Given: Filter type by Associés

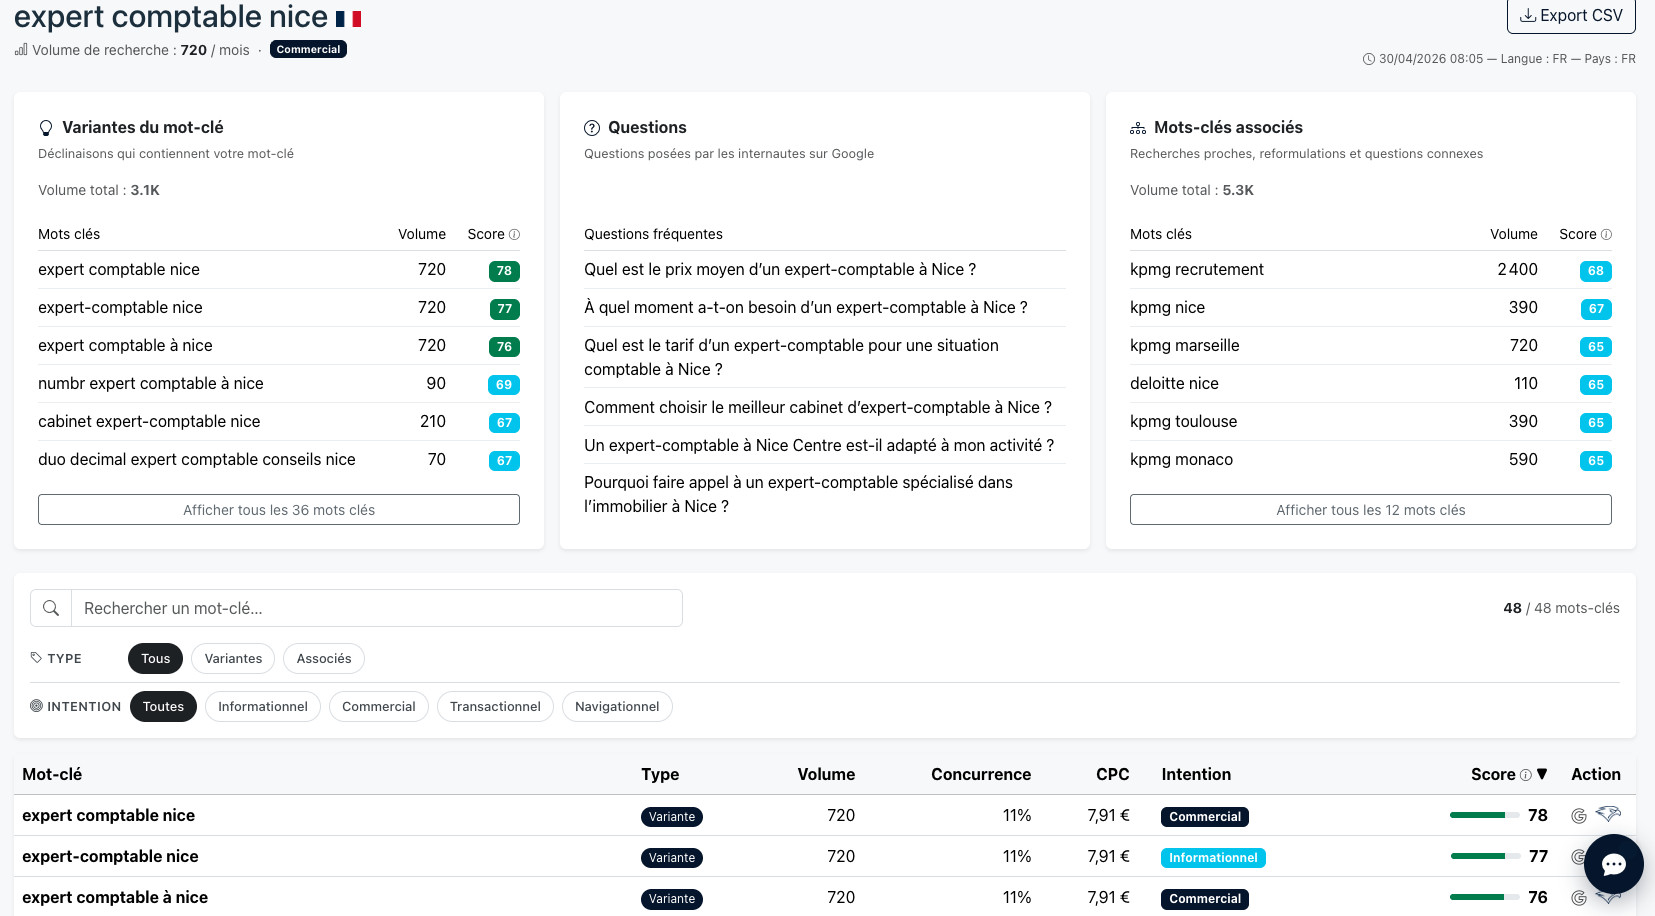Looking at the screenshot, I should pyautogui.click(x=324, y=658).
